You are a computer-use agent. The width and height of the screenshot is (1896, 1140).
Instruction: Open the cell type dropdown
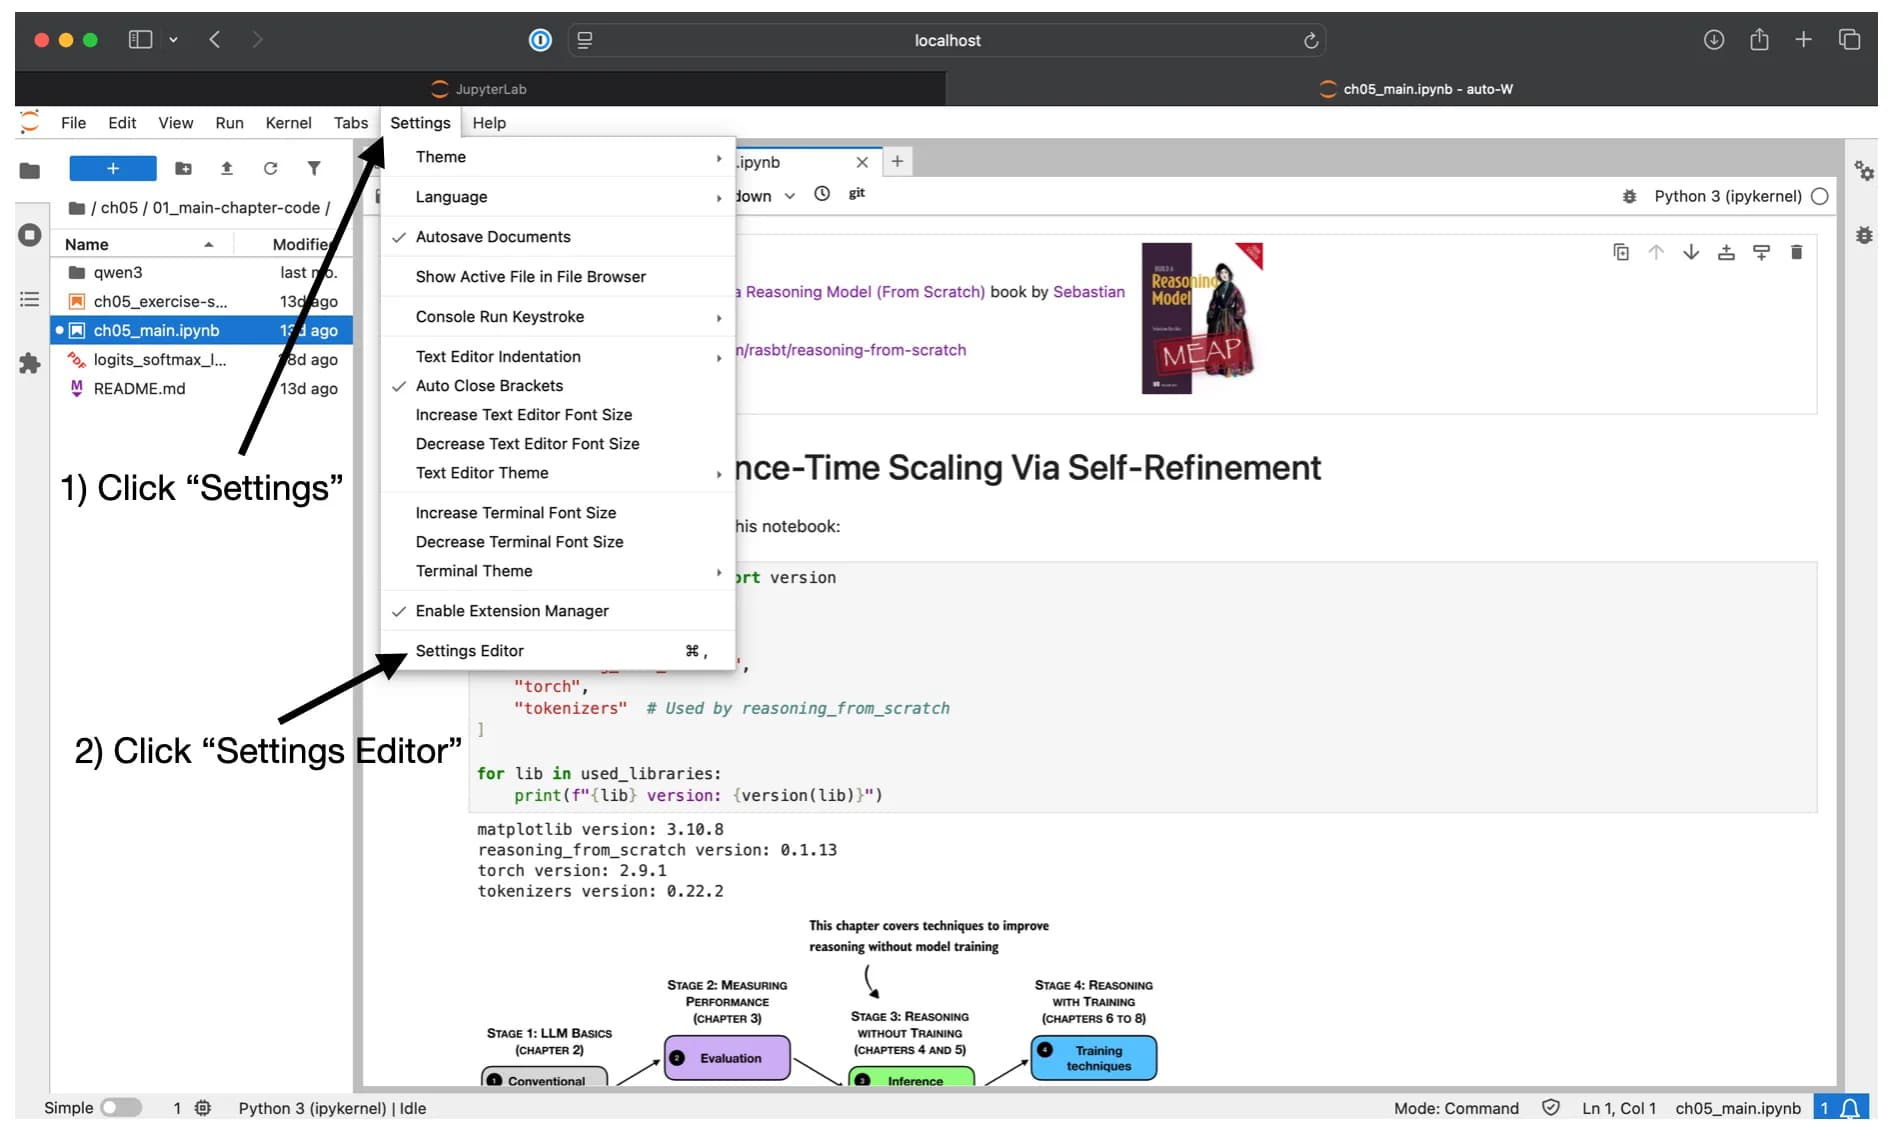tap(766, 196)
